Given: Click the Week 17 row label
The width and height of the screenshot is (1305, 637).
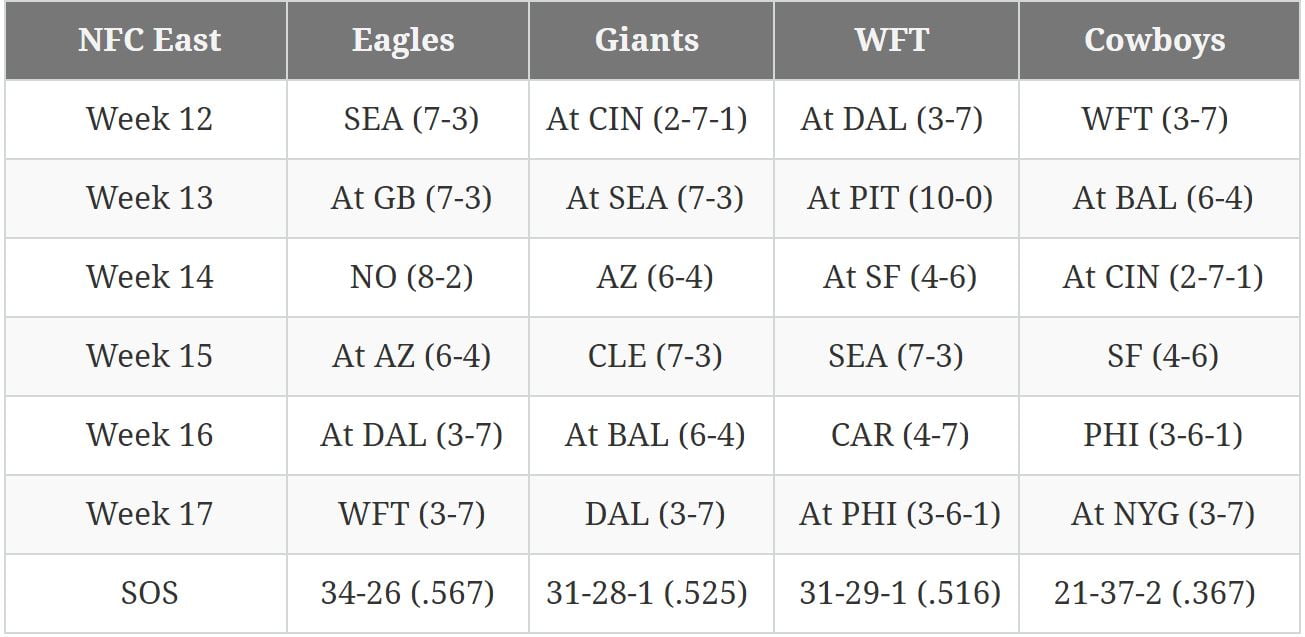Looking at the screenshot, I should (149, 514).
